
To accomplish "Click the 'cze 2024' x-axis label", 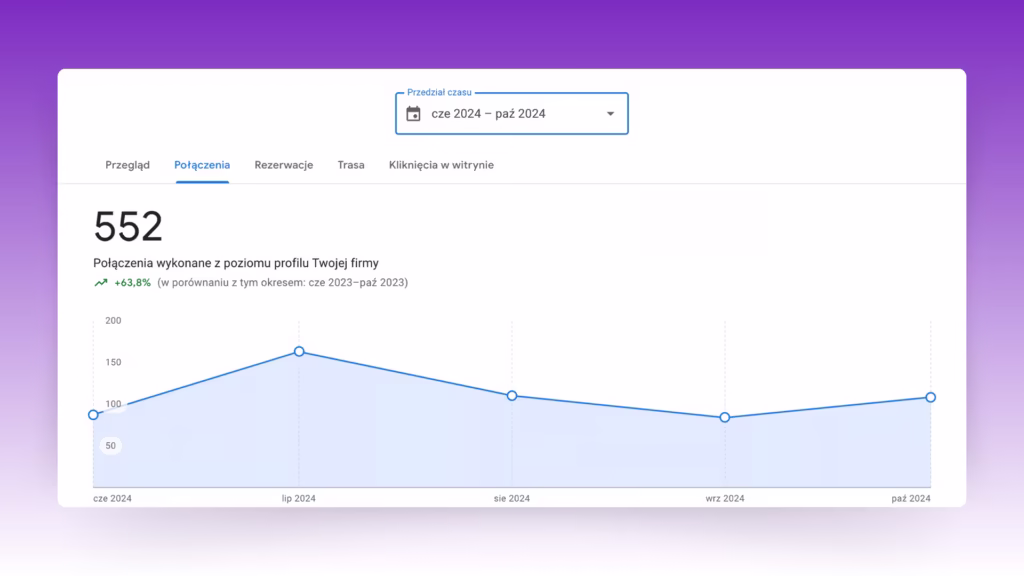I will coord(112,498).
